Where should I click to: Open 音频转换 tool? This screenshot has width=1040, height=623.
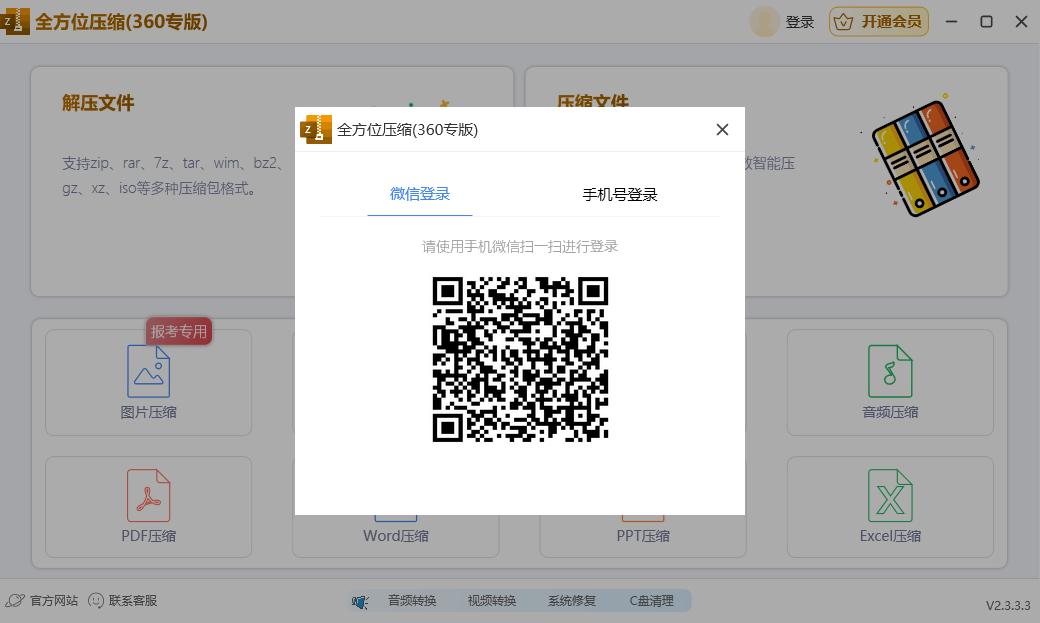[412, 601]
